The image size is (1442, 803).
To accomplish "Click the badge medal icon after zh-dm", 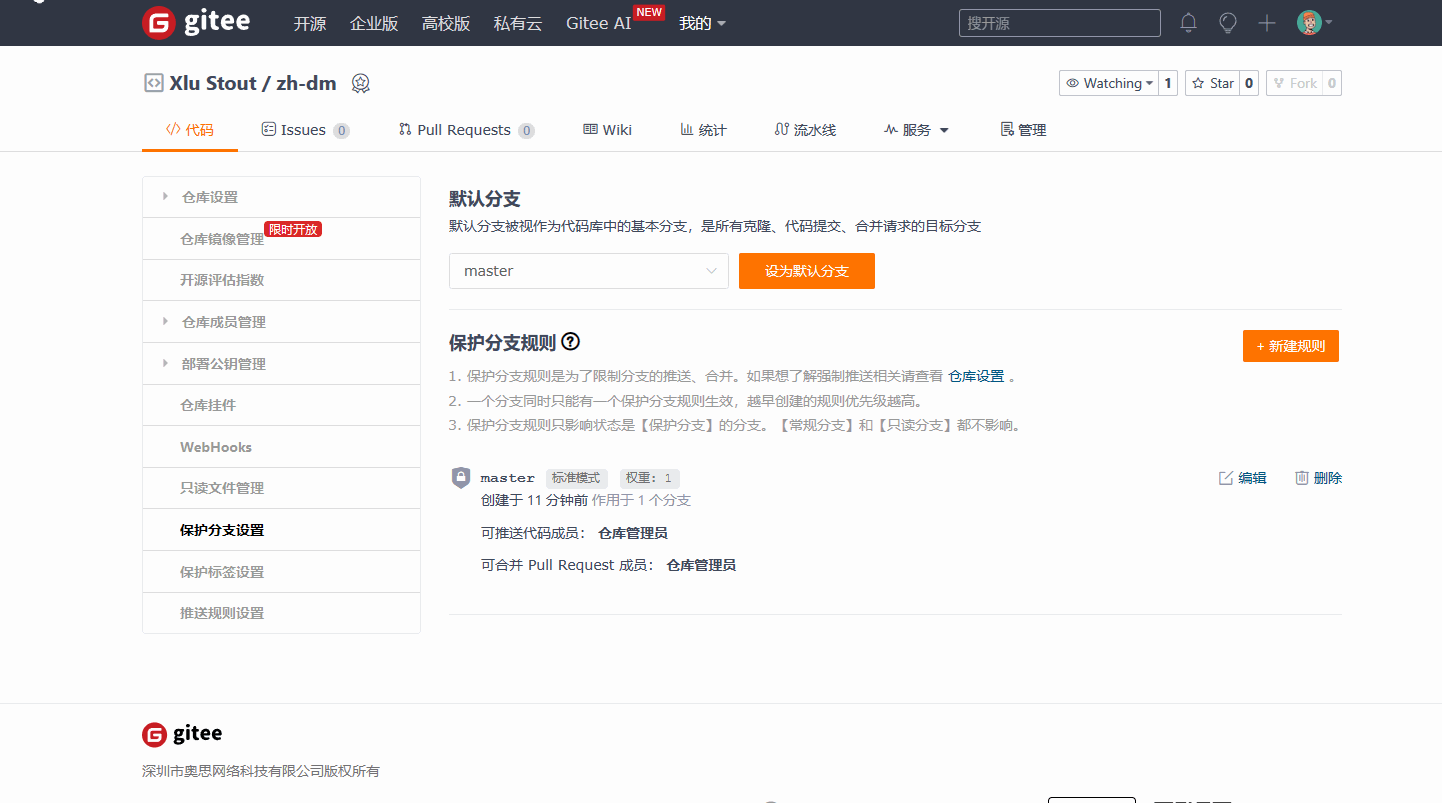I will [x=361, y=84].
